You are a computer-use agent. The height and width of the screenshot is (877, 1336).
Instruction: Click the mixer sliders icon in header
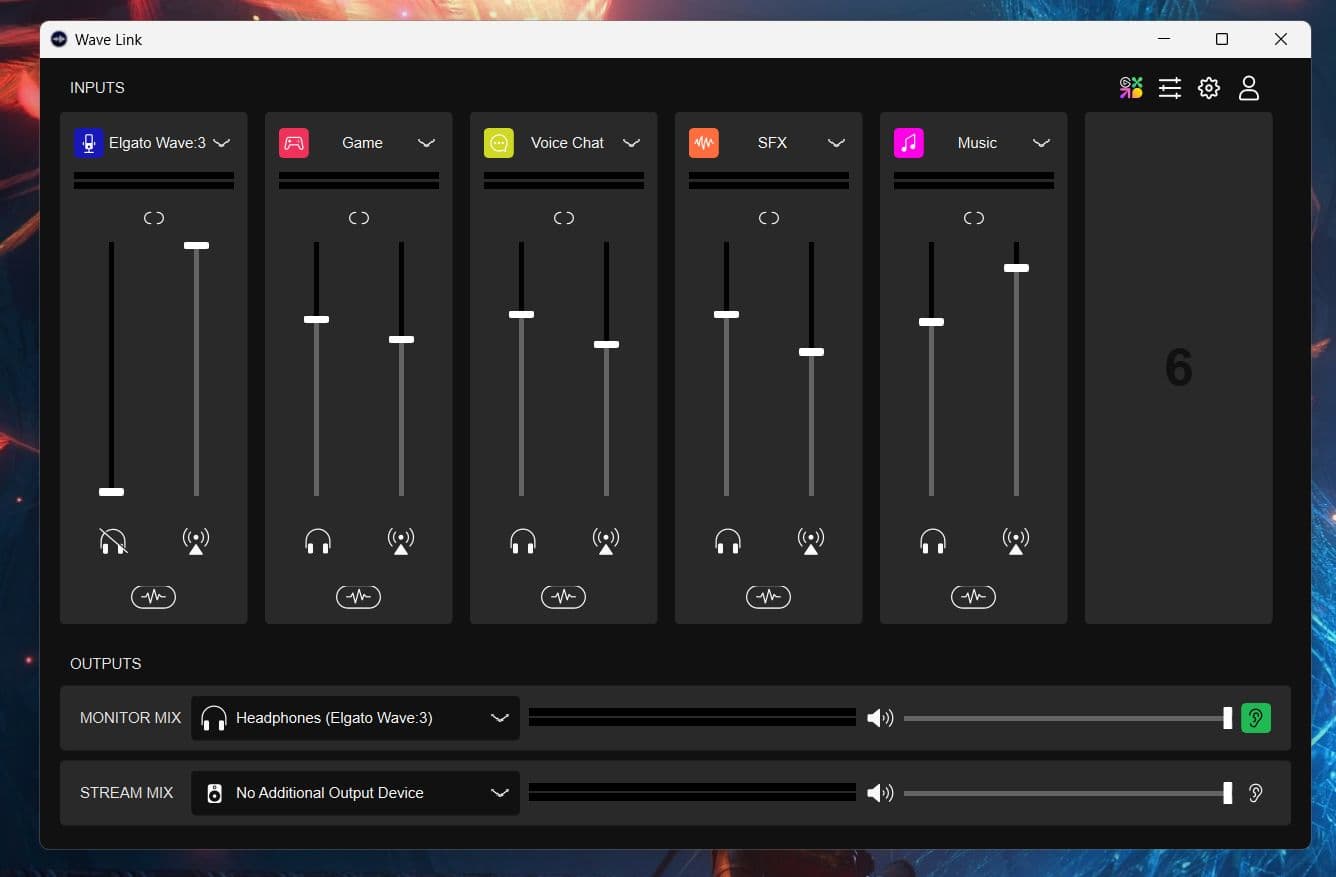[1170, 88]
